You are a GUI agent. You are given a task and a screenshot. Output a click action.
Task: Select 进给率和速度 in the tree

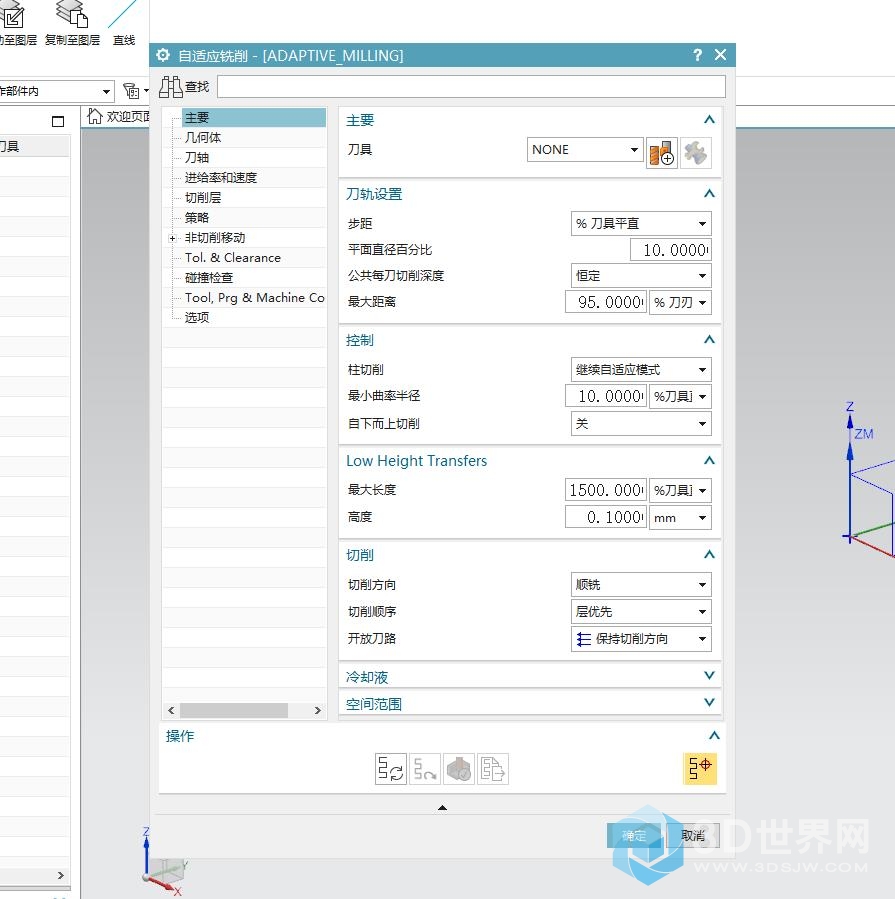[x=221, y=178]
